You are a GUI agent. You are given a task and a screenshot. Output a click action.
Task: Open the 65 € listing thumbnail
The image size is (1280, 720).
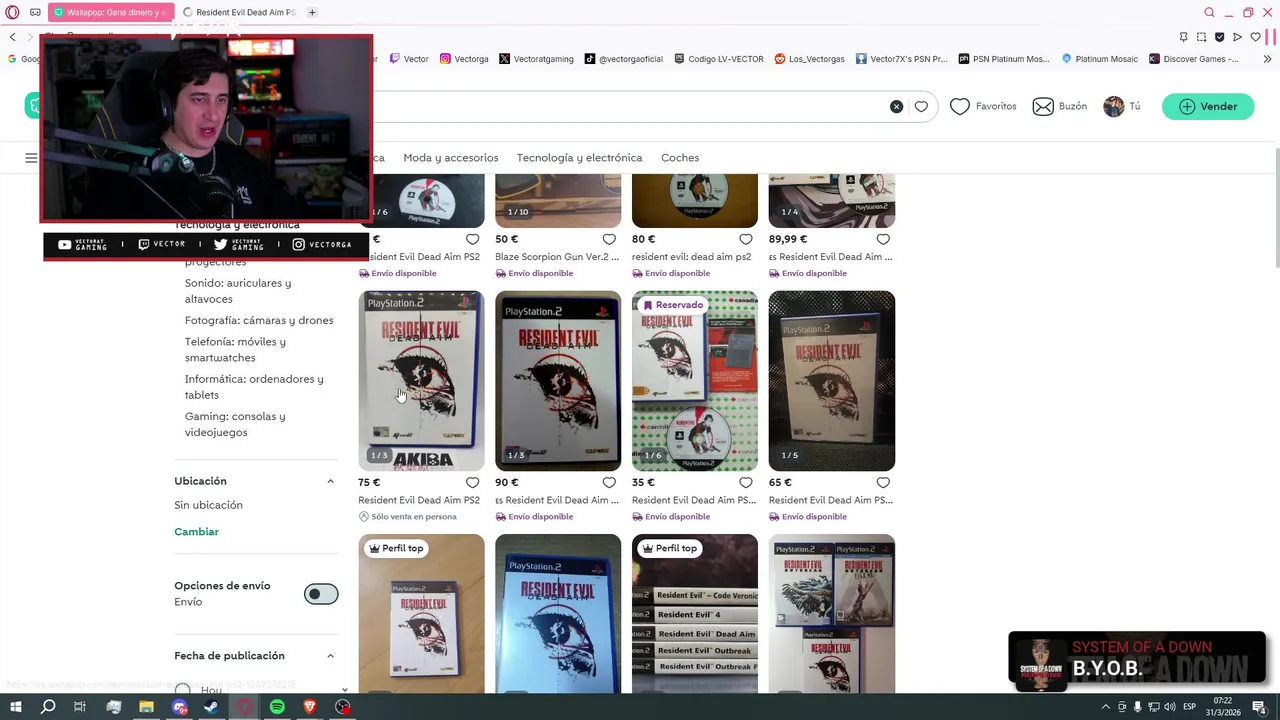click(x=832, y=380)
